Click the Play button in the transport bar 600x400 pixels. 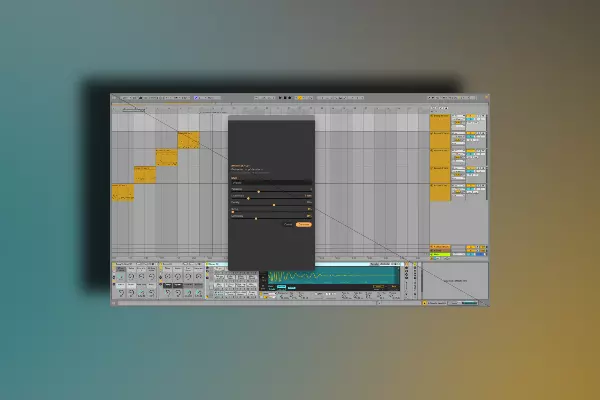coord(280,98)
